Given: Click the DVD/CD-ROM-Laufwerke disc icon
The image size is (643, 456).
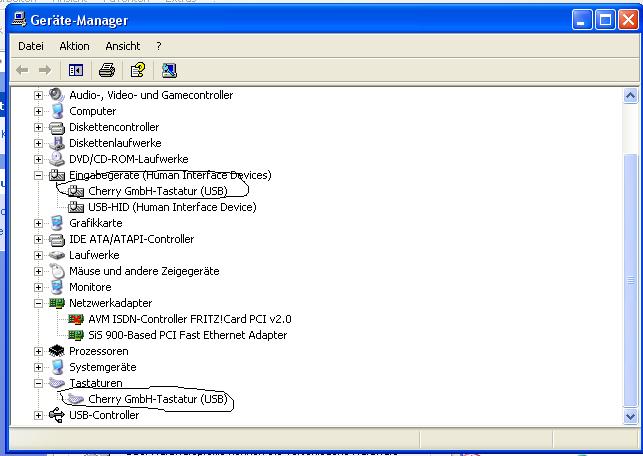Looking at the screenshot, I should (x=57, y=159).
